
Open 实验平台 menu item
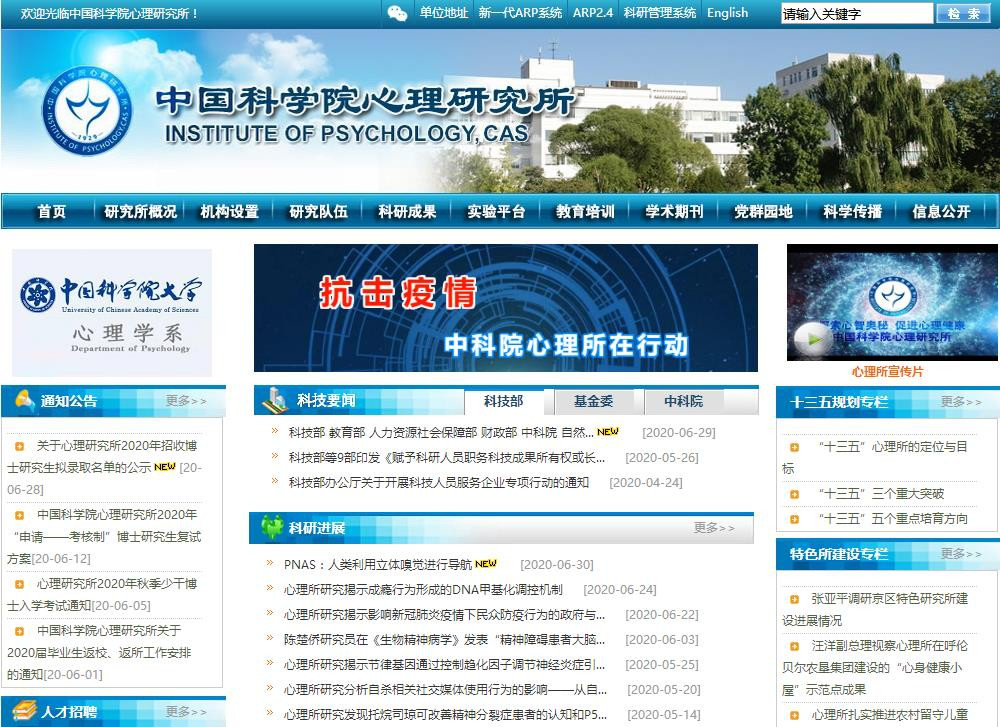[496, 212]
